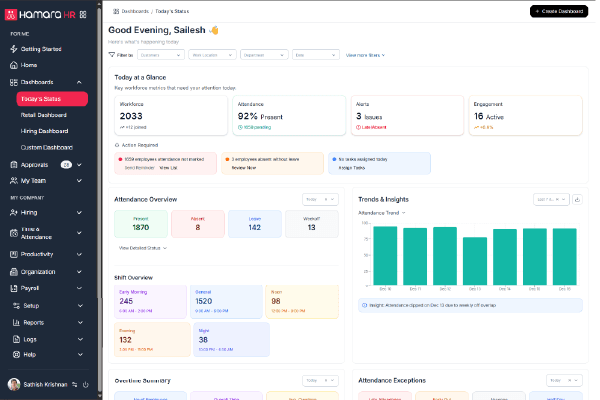The height and width of the screenshot is (400, 600).
Task: Open Retail Dashboard from sidebar
Action: click(44, 115)
